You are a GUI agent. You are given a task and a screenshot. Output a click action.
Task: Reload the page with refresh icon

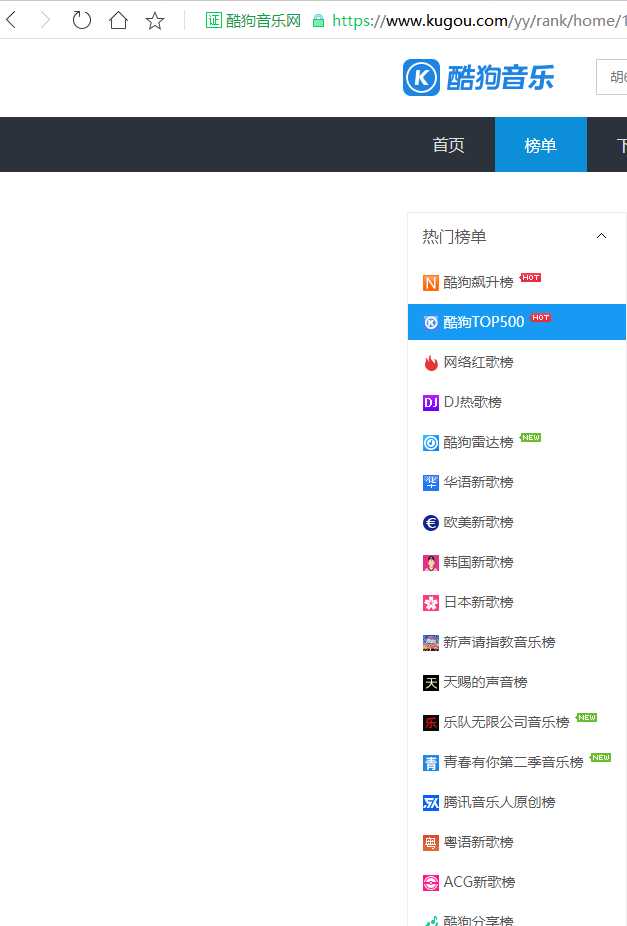pyautogui.click(x=81, y=21)
